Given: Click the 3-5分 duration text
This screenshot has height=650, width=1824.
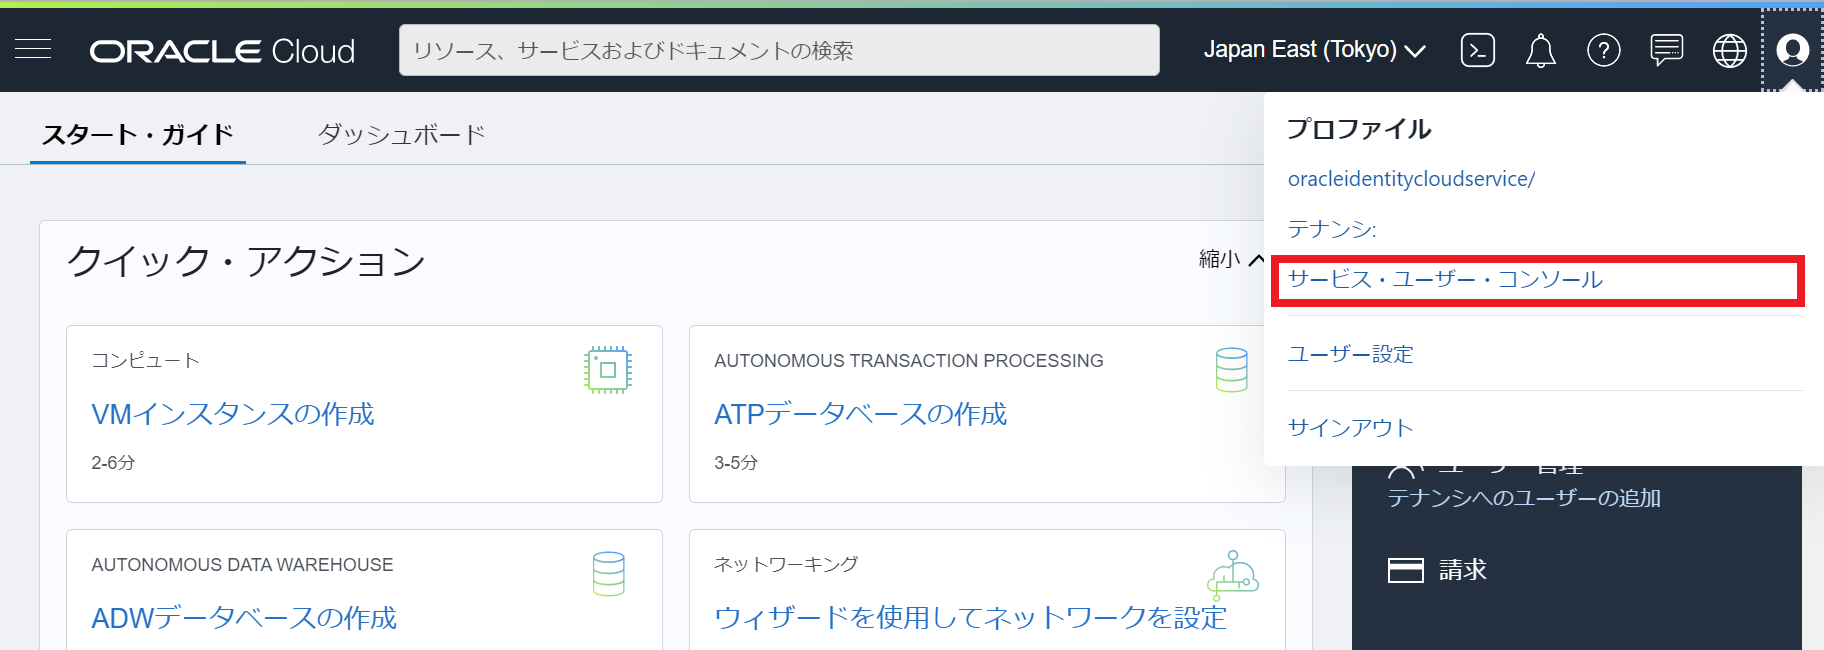Looking at the screenshot, I should click(x=736, y=463).
